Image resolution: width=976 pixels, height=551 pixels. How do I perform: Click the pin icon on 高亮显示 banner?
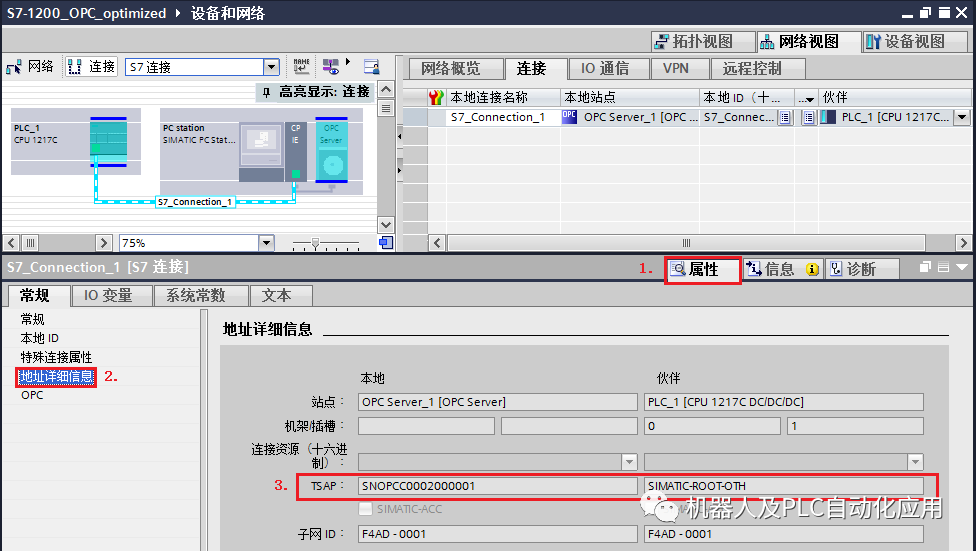coord(266,93)
